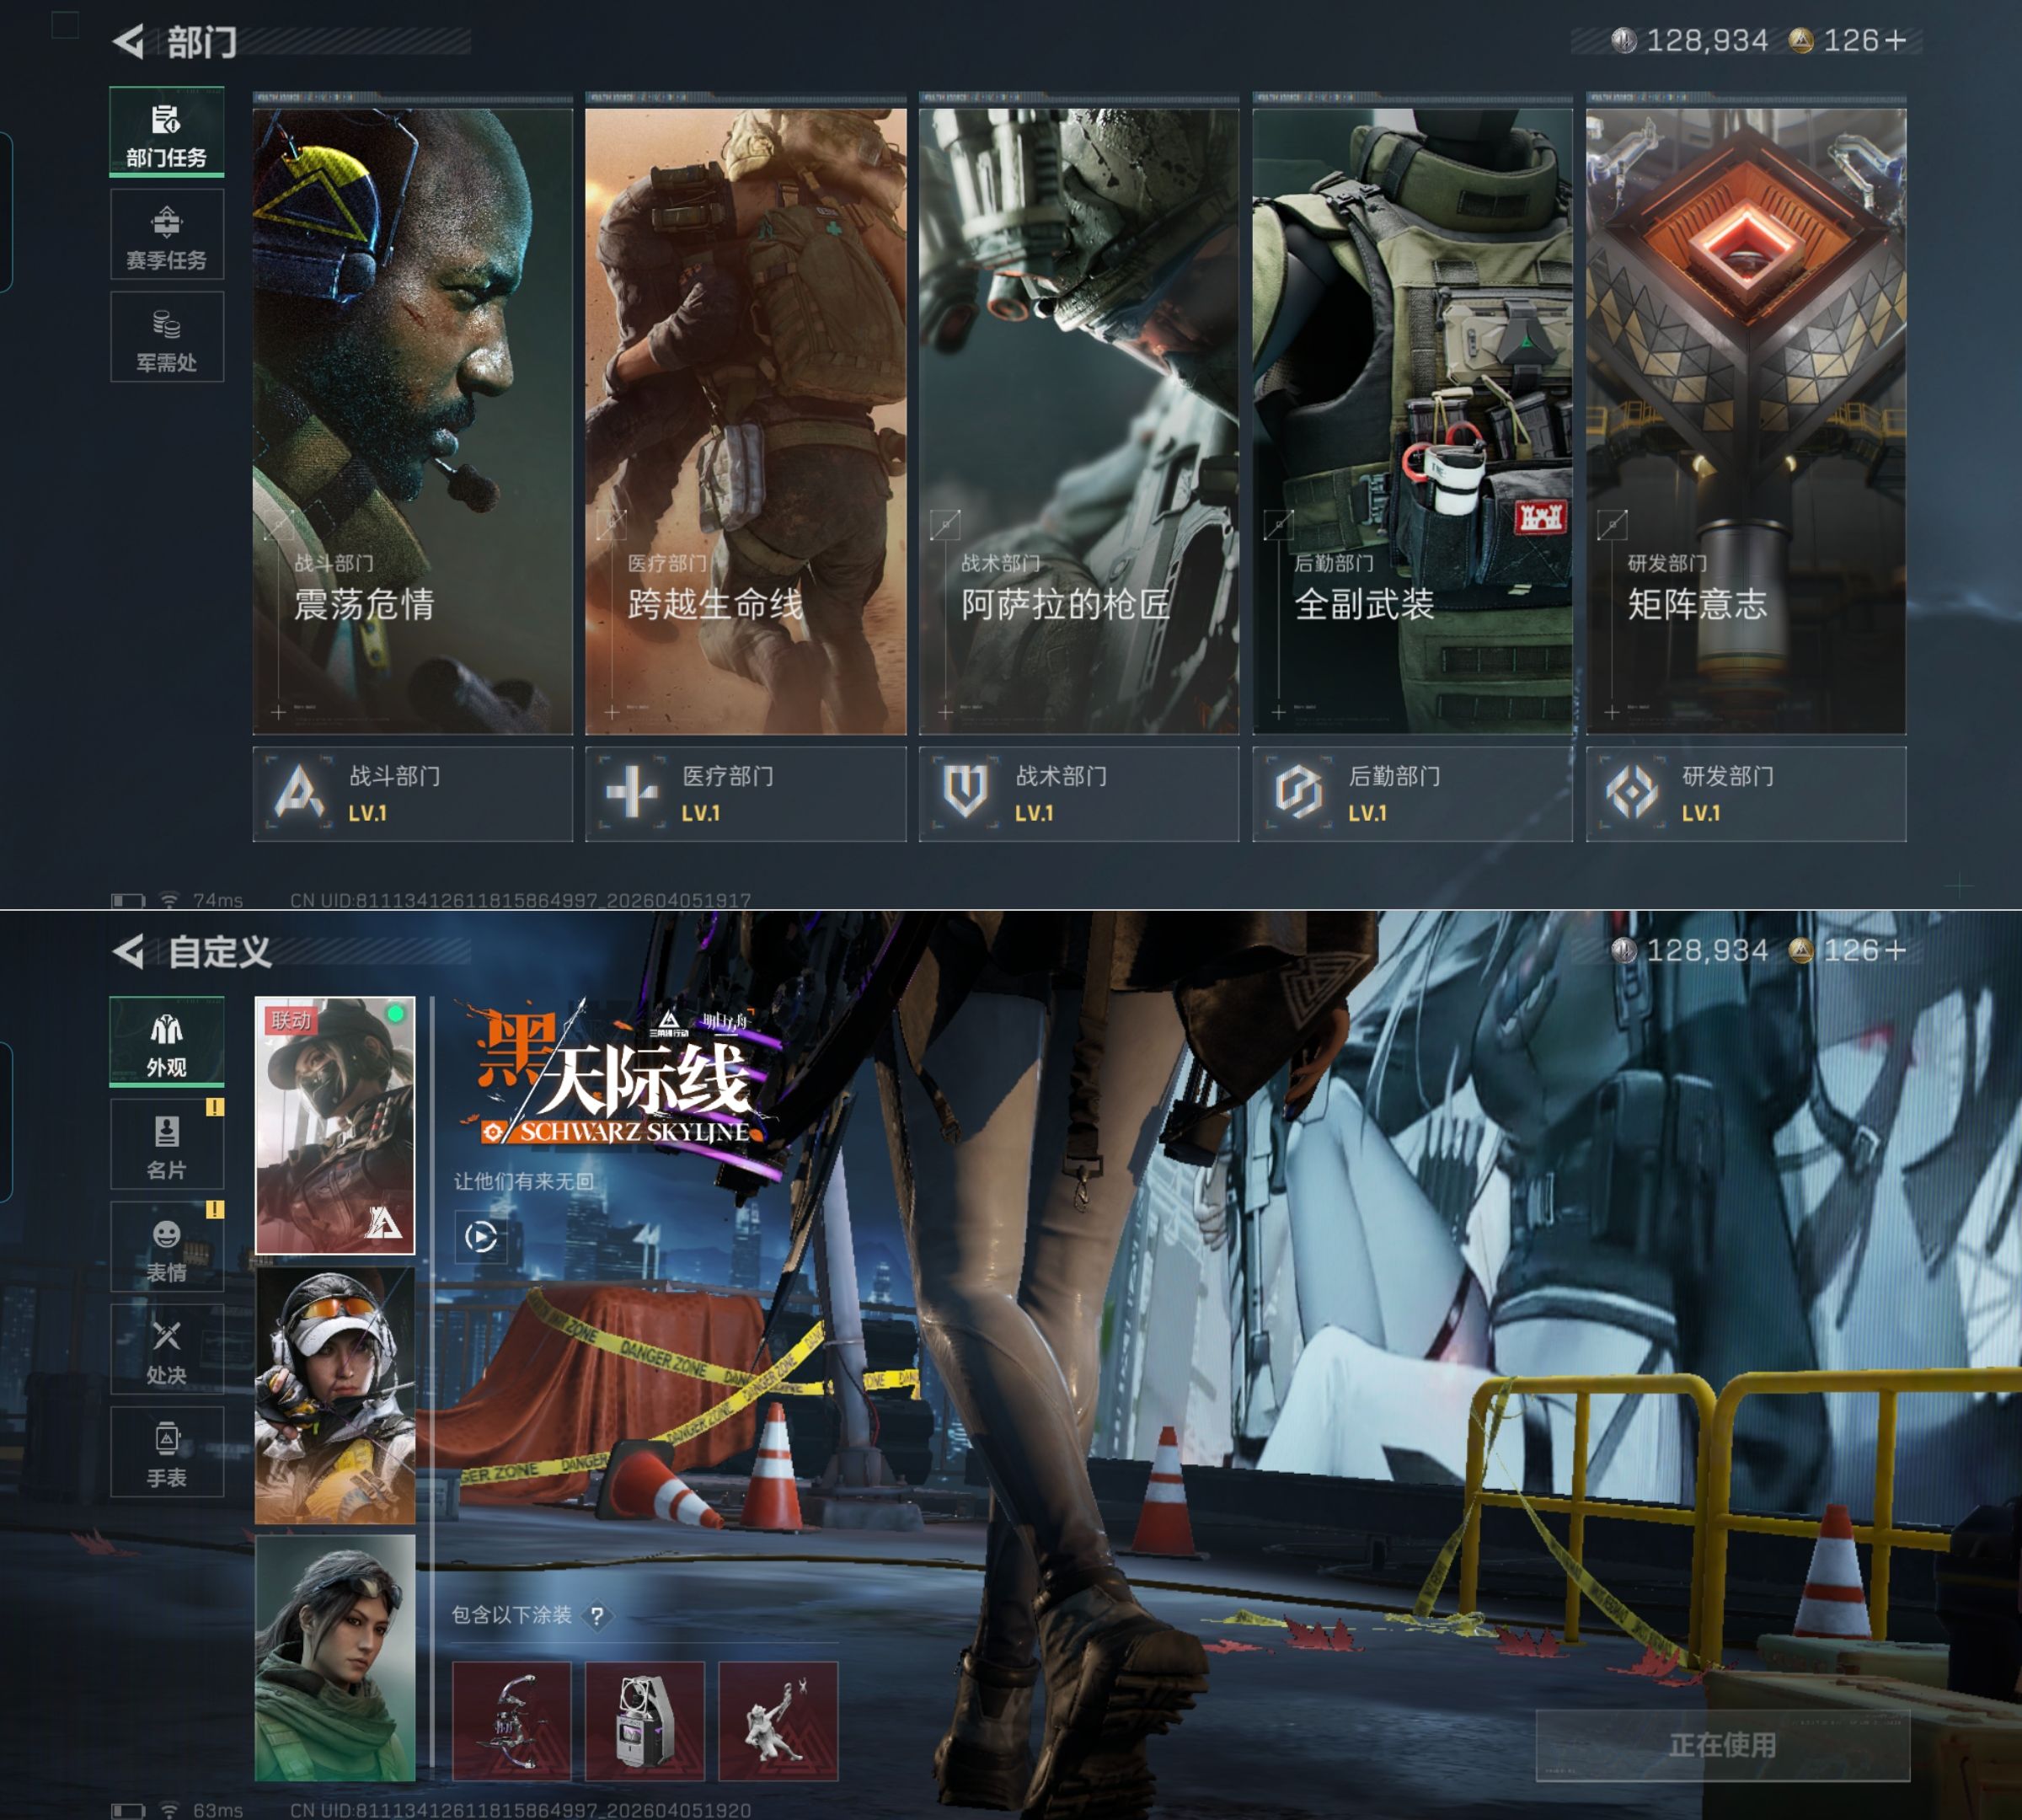Add currency with the plus button at 126
Screen dimensions: 2022x1820
point(1895,41)
